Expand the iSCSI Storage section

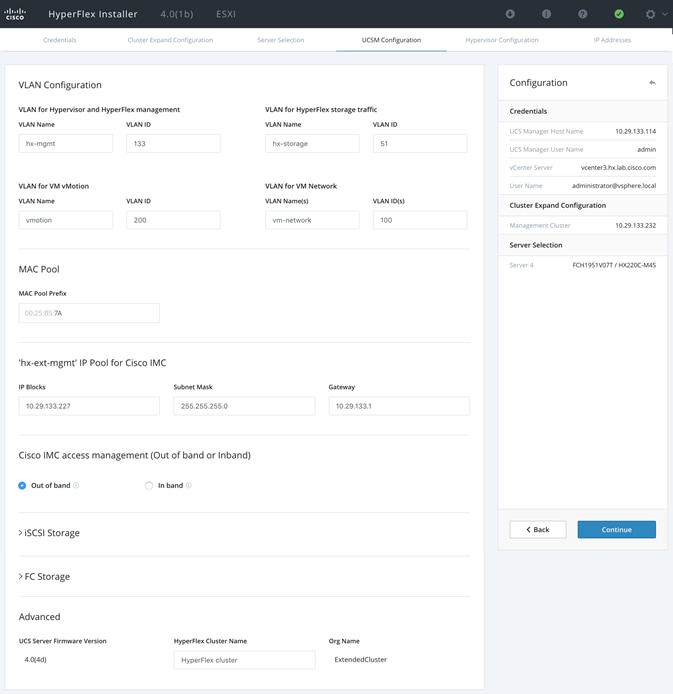pos(49,533)
